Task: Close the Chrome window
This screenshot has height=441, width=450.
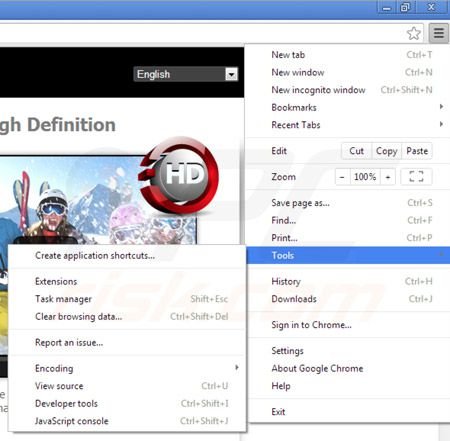Action: point(431,7)
